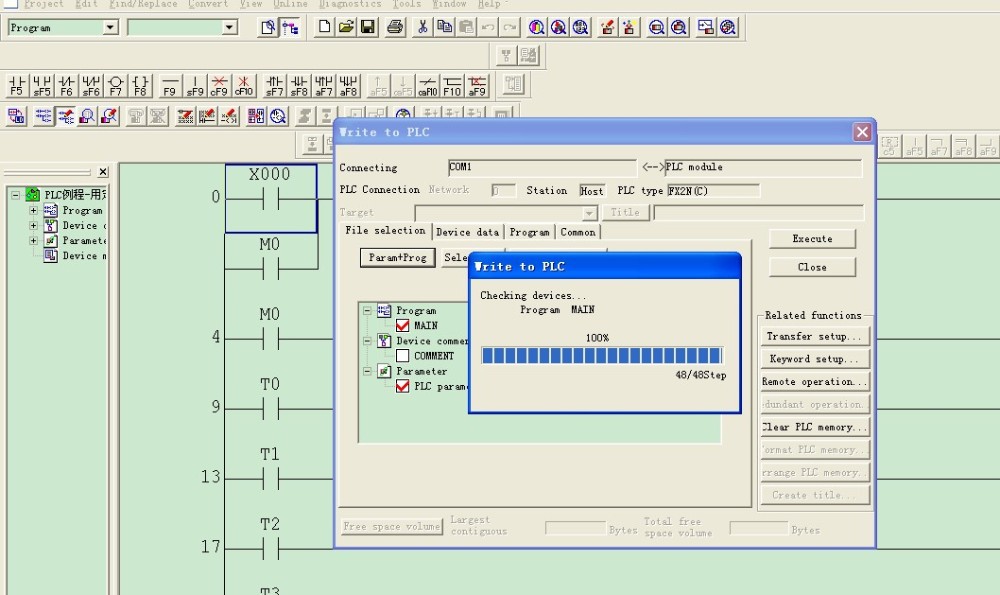Screen dimensions: 1000x595
Task: Select the File selection tab
Action: [385, 231]
